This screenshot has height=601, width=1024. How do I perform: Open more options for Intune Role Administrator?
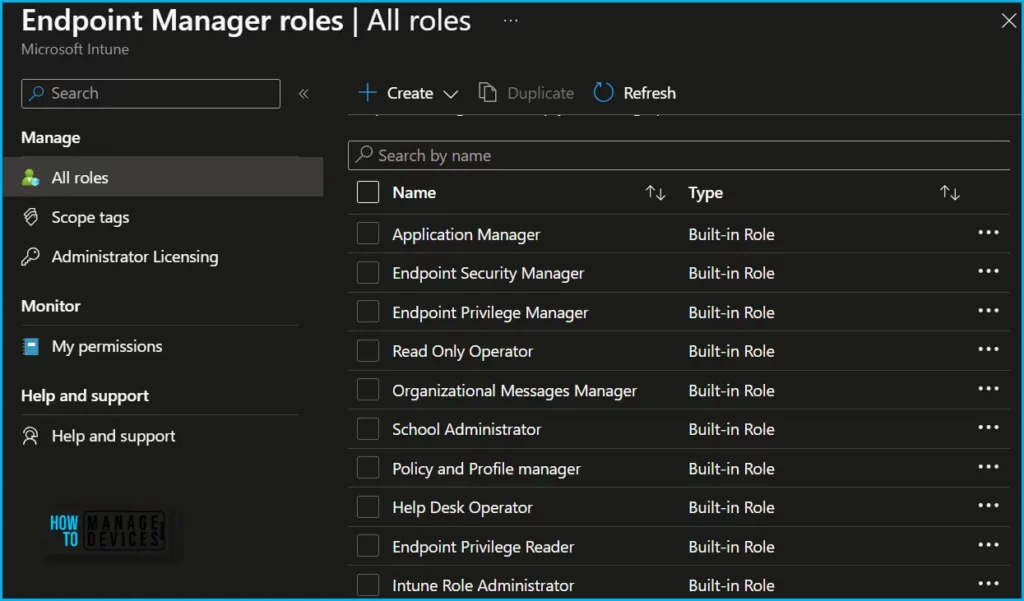point(989,583)
